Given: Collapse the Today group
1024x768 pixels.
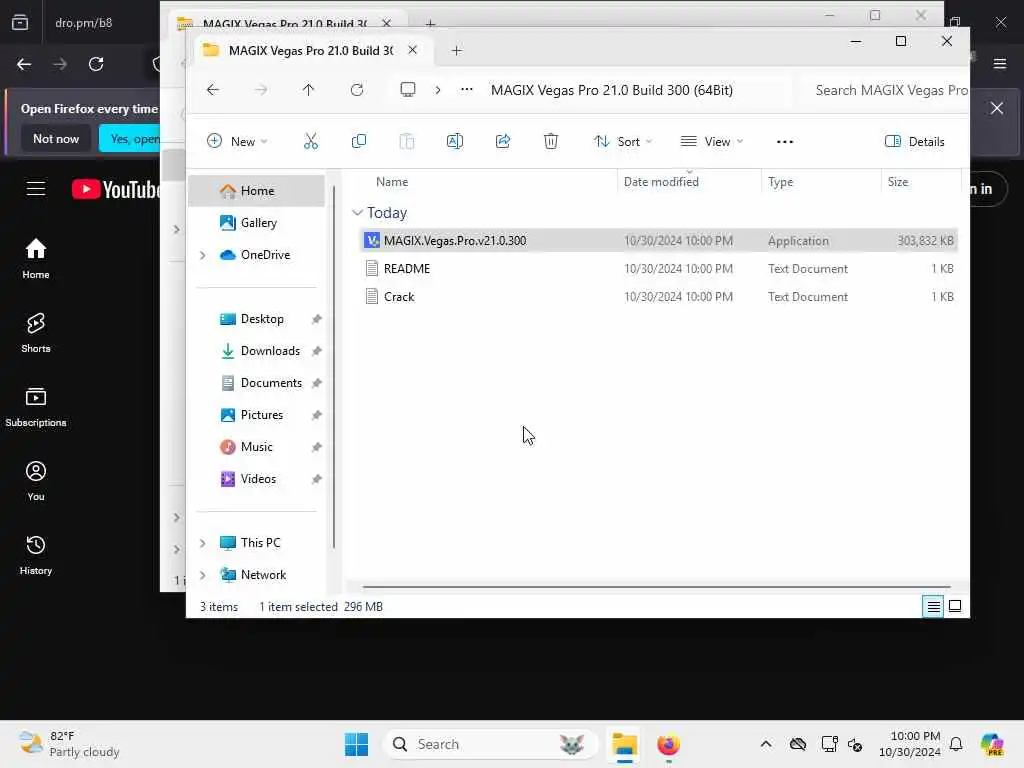Looking at the screenshot, I should pyautogui.click(x=357, y=213).
